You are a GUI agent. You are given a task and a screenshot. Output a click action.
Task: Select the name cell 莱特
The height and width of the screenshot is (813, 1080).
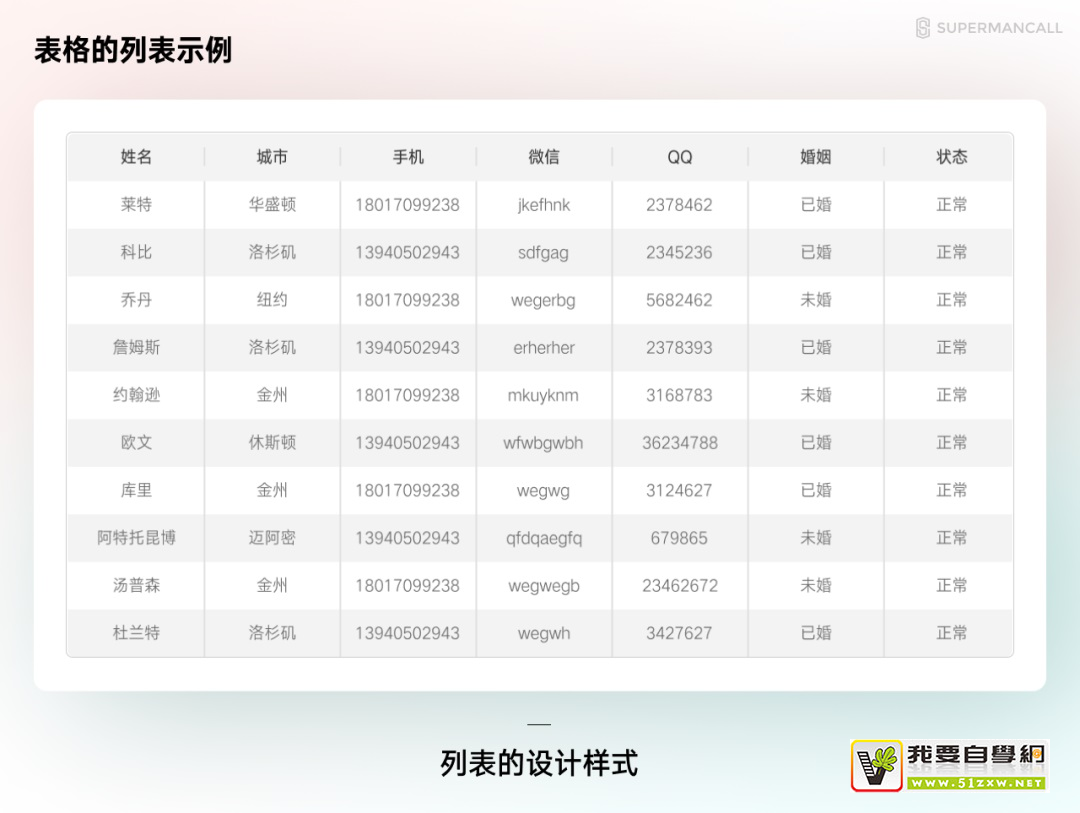coord(136,205)
